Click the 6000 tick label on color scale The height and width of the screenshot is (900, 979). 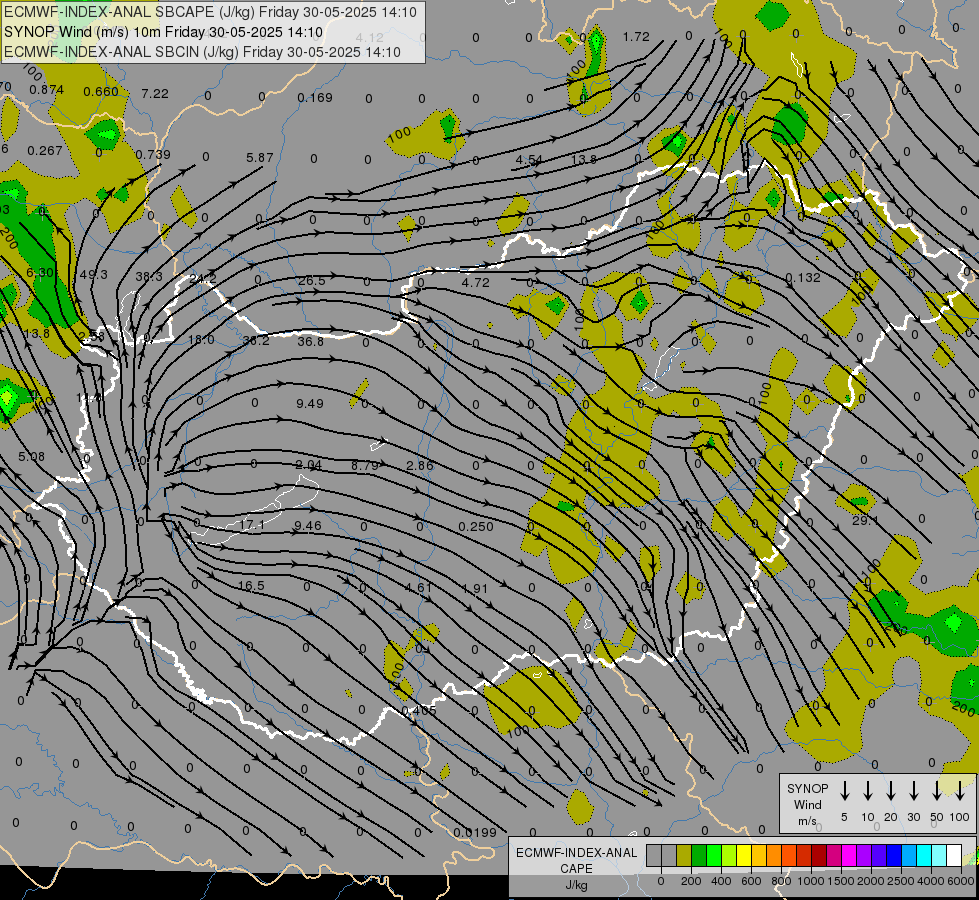tap(961, 881)
